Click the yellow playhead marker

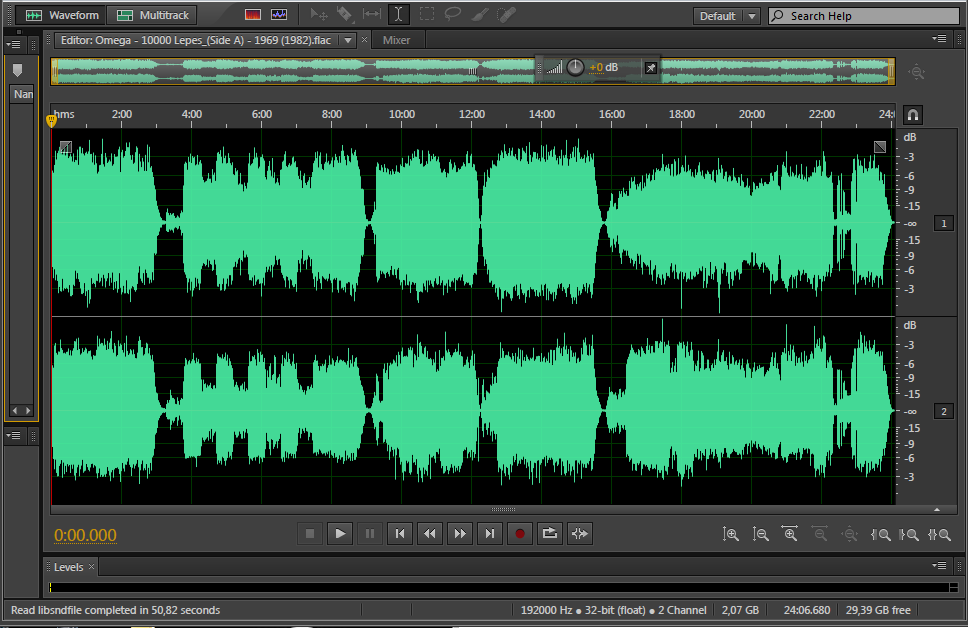point(51,121)
